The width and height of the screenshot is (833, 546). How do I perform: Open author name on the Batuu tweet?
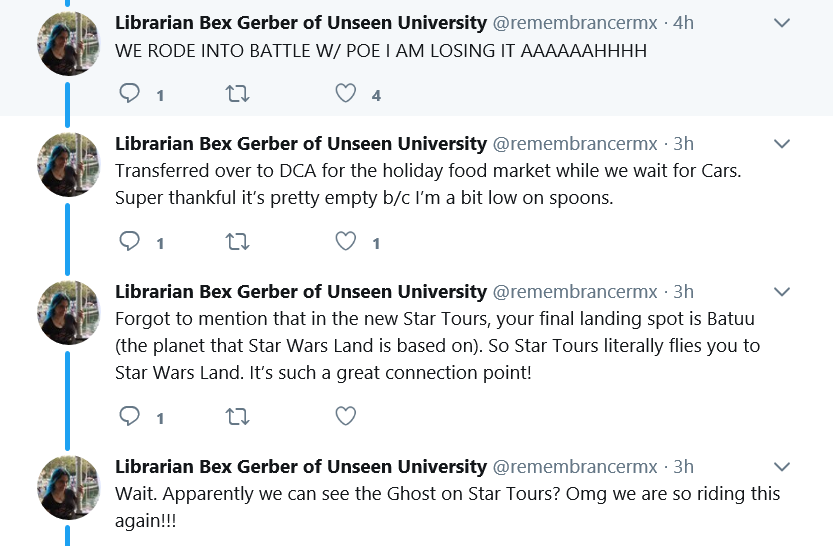tap(301, 292)
